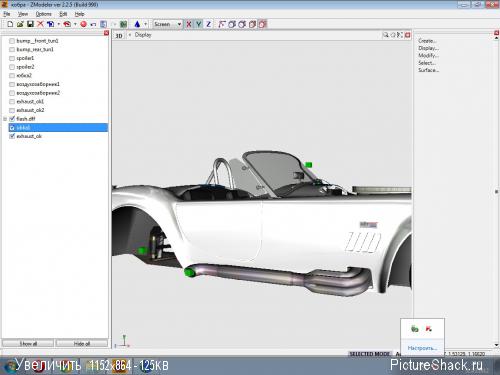The image size is (500, 375).
Task: Close the objects tree panel
Action: [106, 33]
